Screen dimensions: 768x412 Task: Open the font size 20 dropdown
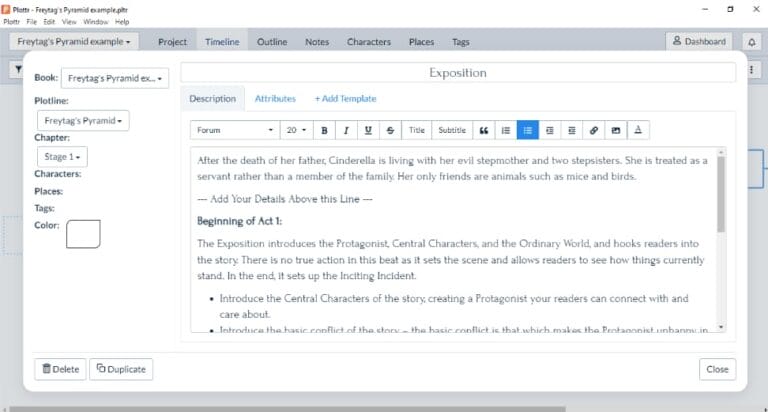(x=297, y=130)
